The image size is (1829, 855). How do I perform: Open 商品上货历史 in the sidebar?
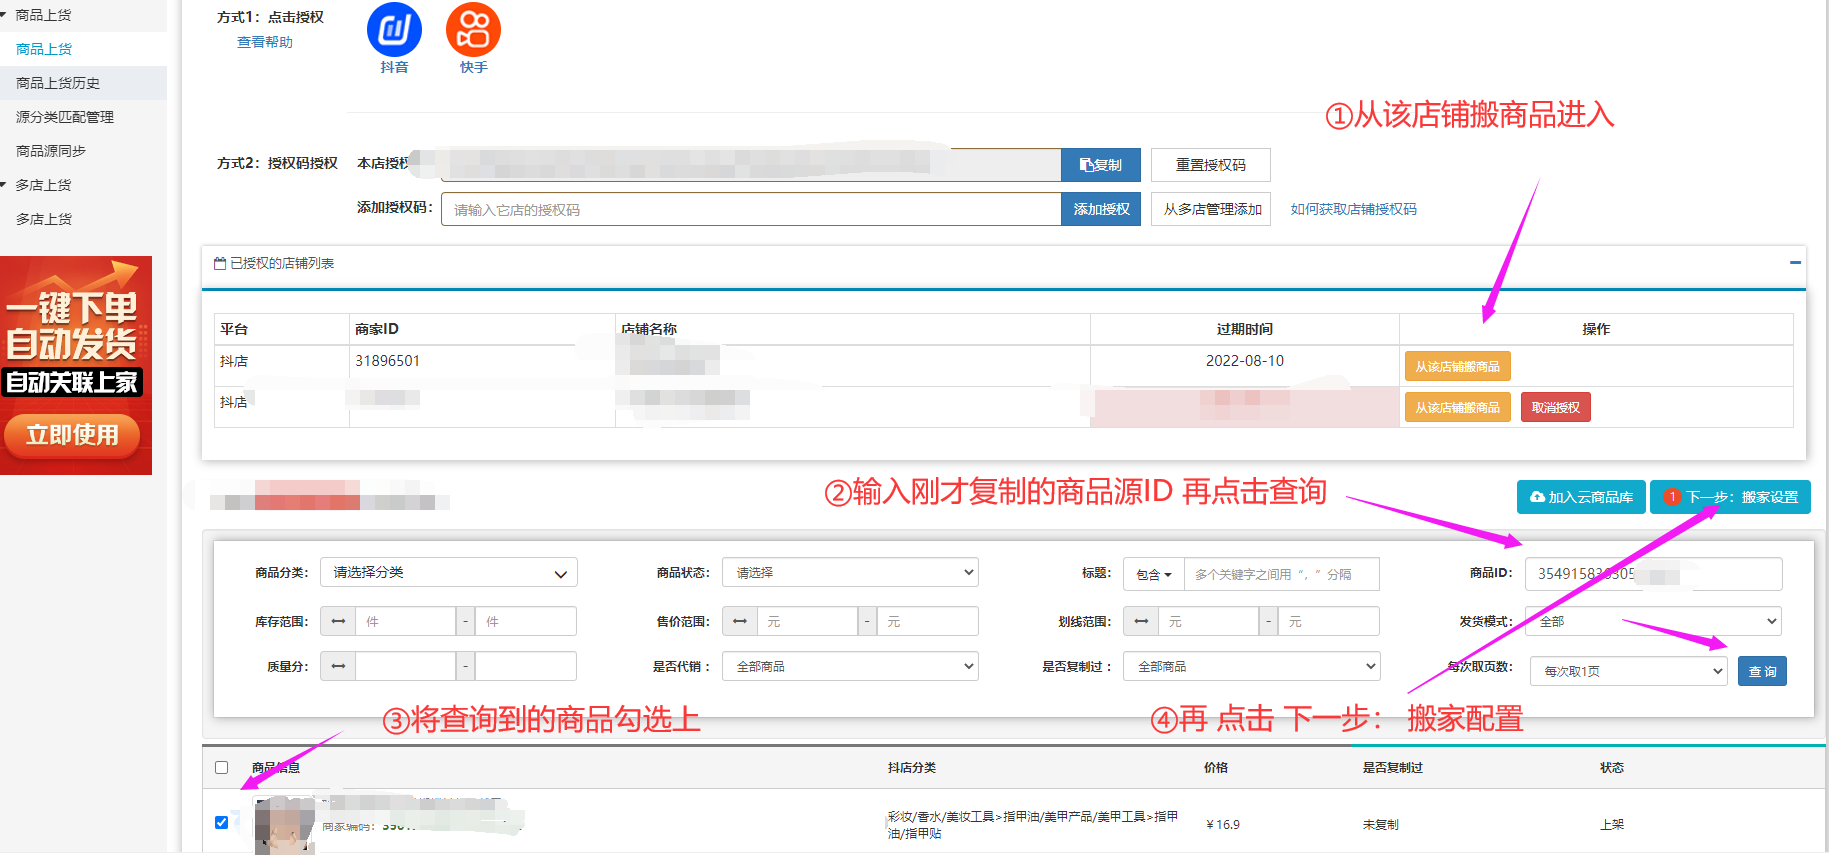(x=58, y=83)
